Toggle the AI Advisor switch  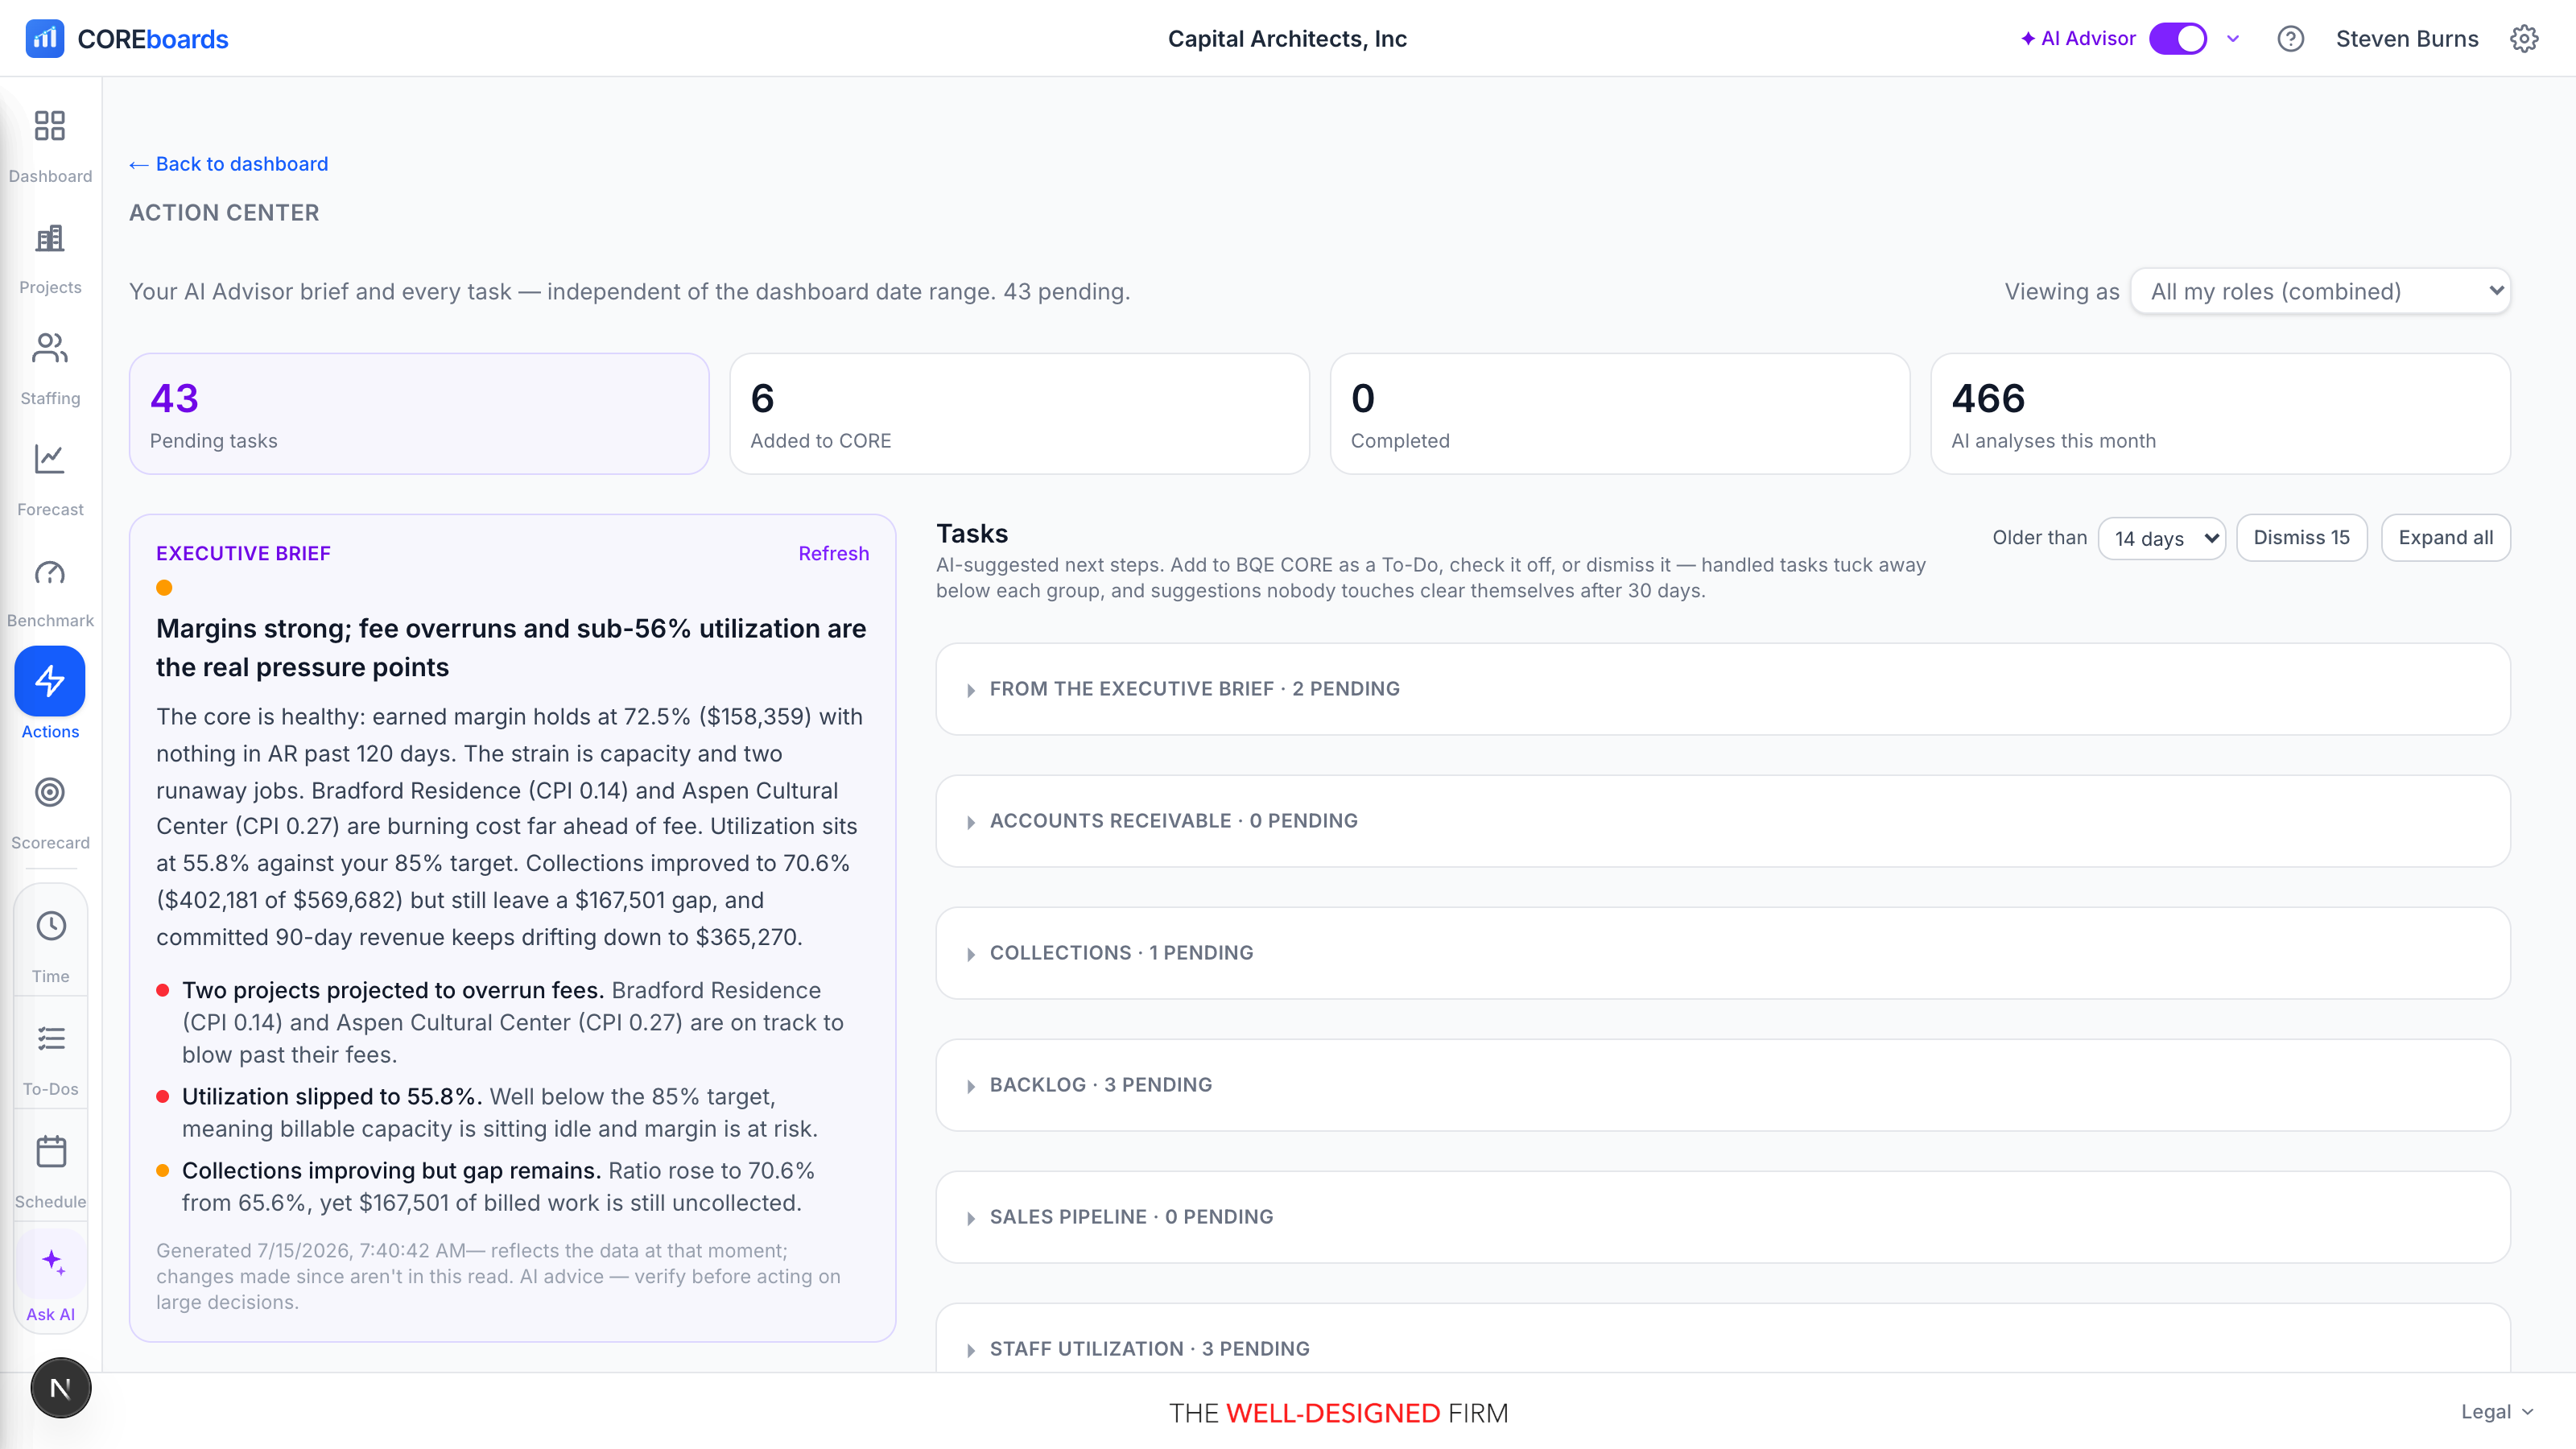pyautogui.click(x=2178, y=39)
